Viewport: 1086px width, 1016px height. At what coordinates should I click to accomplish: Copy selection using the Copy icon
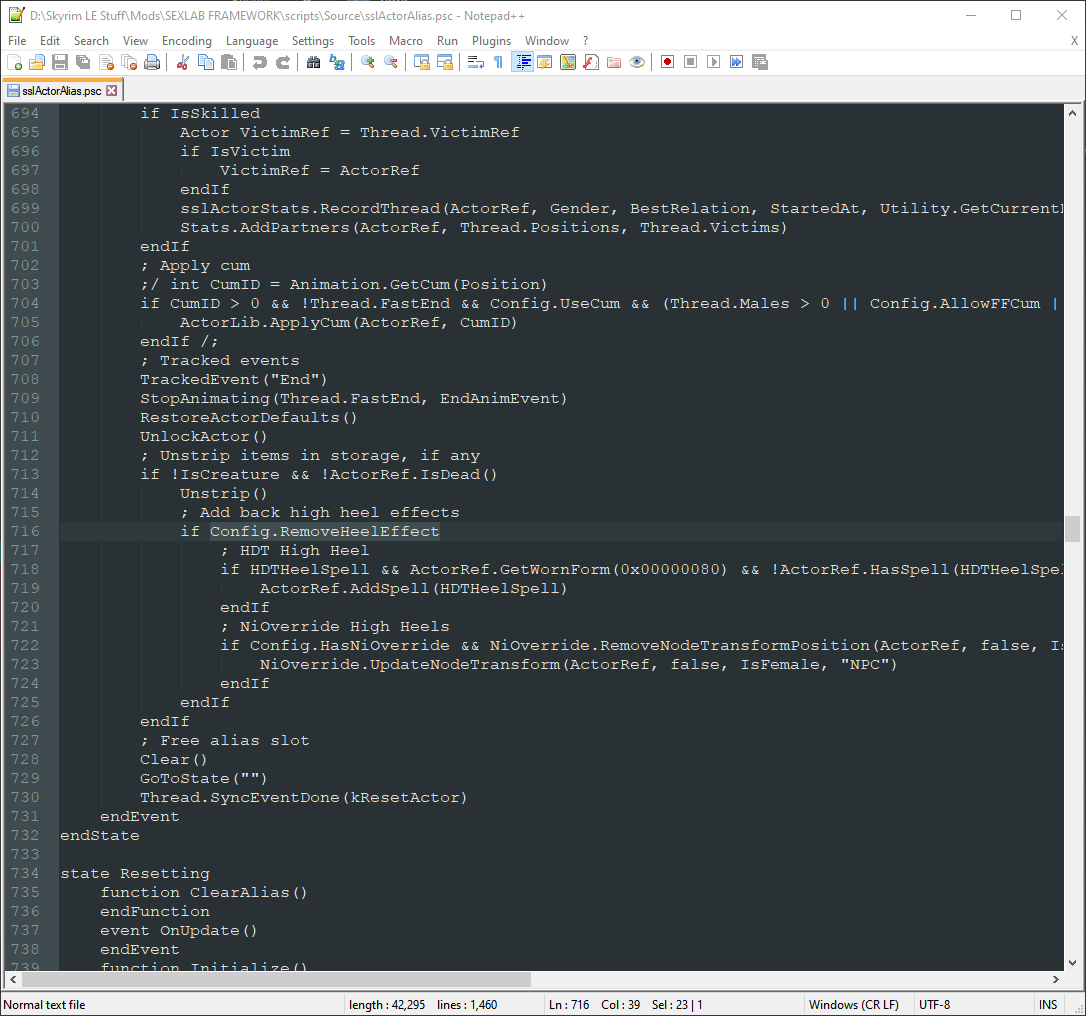(206, 62)
